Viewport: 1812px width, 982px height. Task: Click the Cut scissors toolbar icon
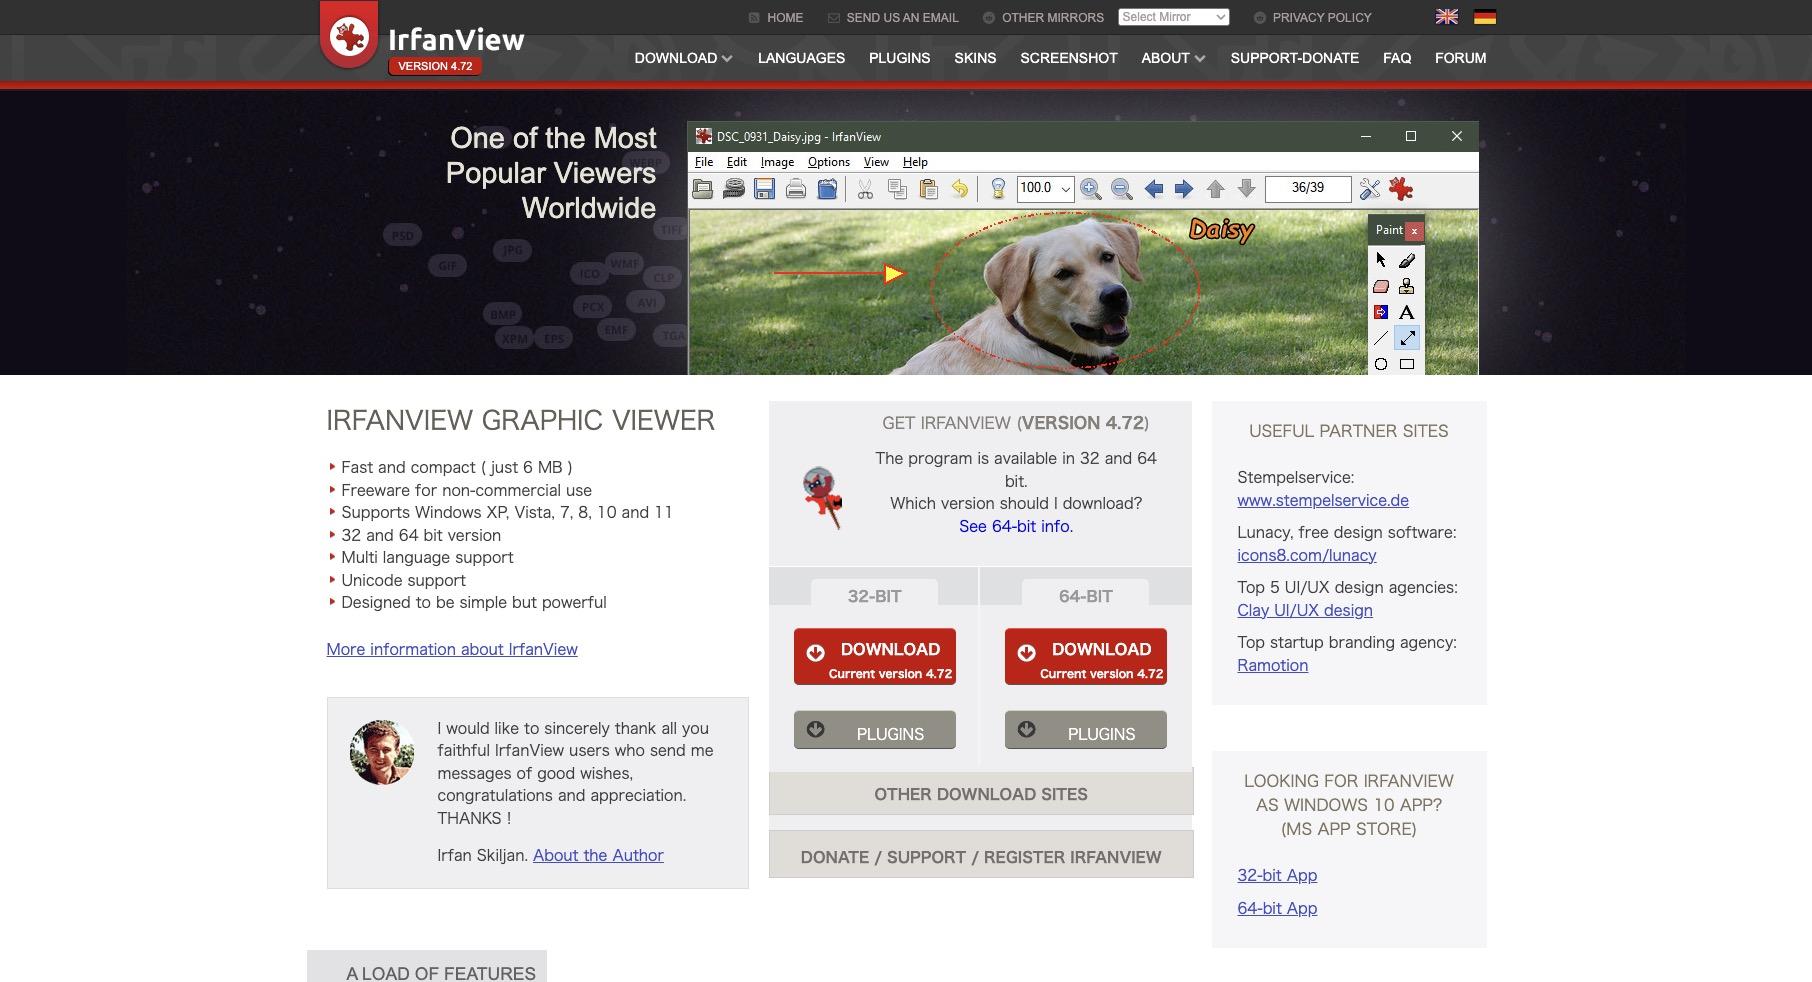[865, 189]
